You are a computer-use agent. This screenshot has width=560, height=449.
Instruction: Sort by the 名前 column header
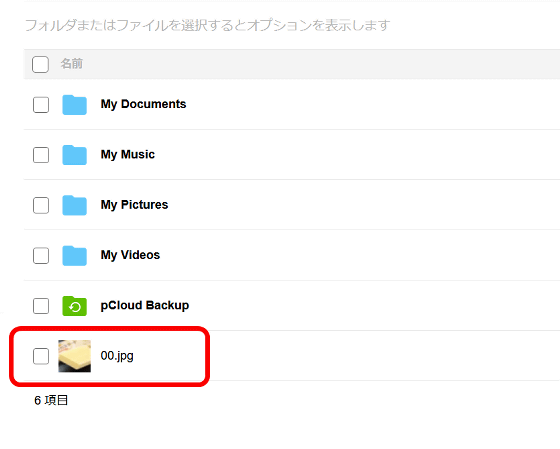coord(71,64)
